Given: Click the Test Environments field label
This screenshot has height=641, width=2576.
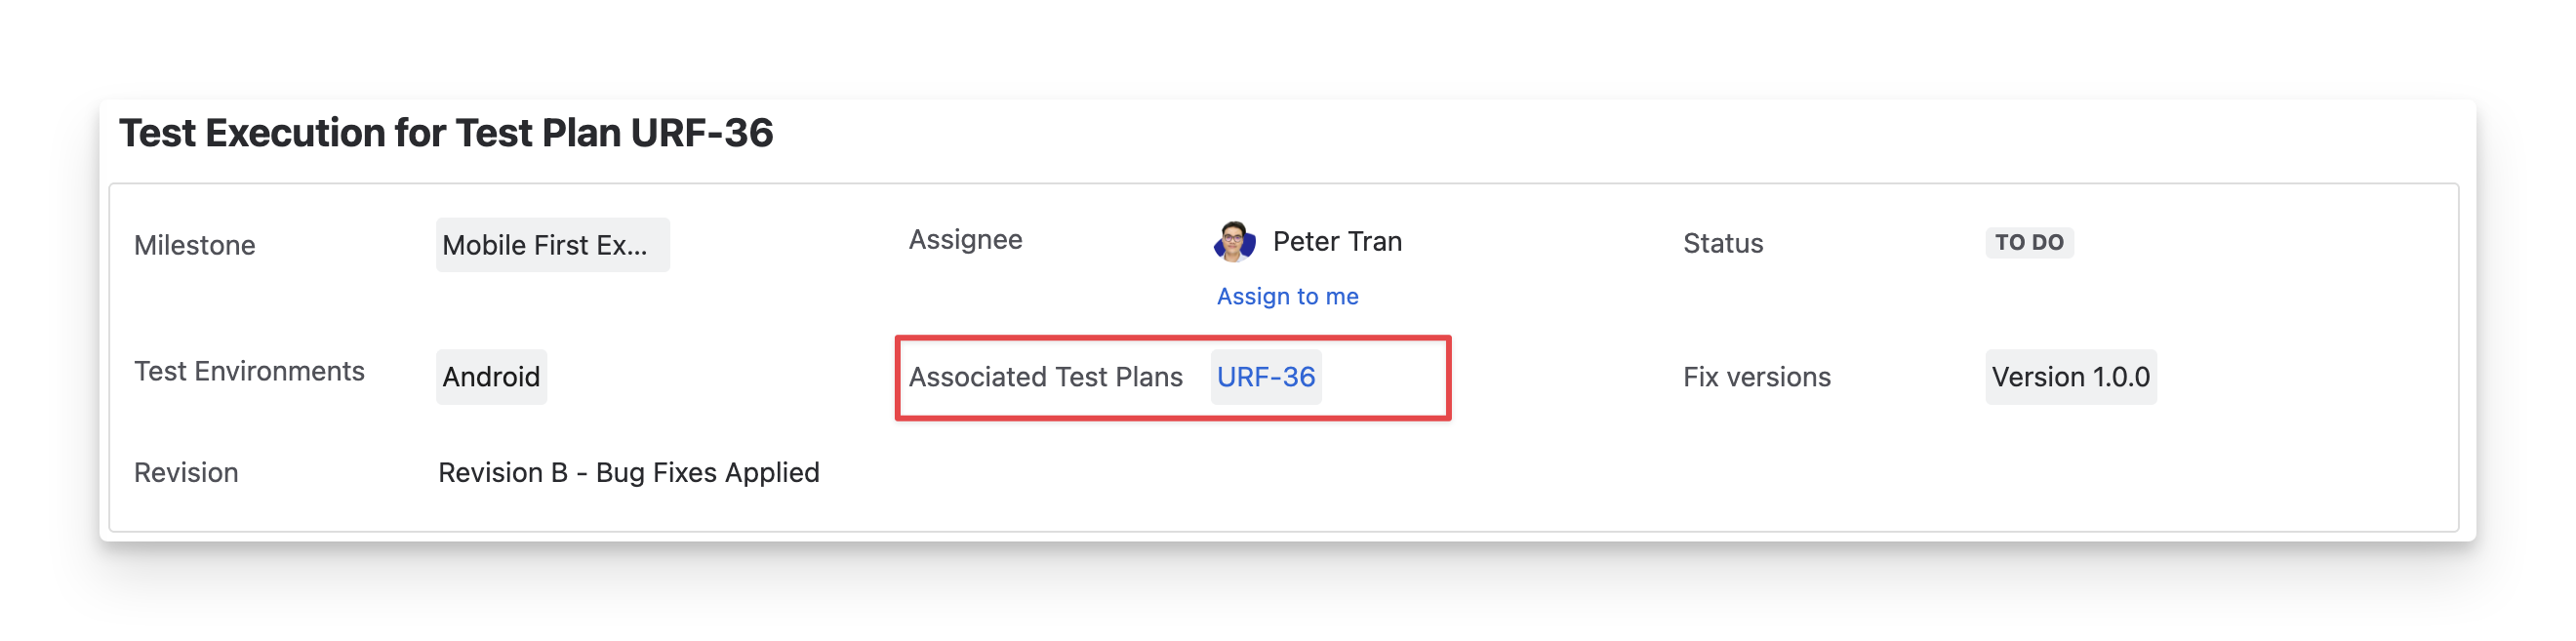Looking at the screenshot, I should [x=249, y=371].
